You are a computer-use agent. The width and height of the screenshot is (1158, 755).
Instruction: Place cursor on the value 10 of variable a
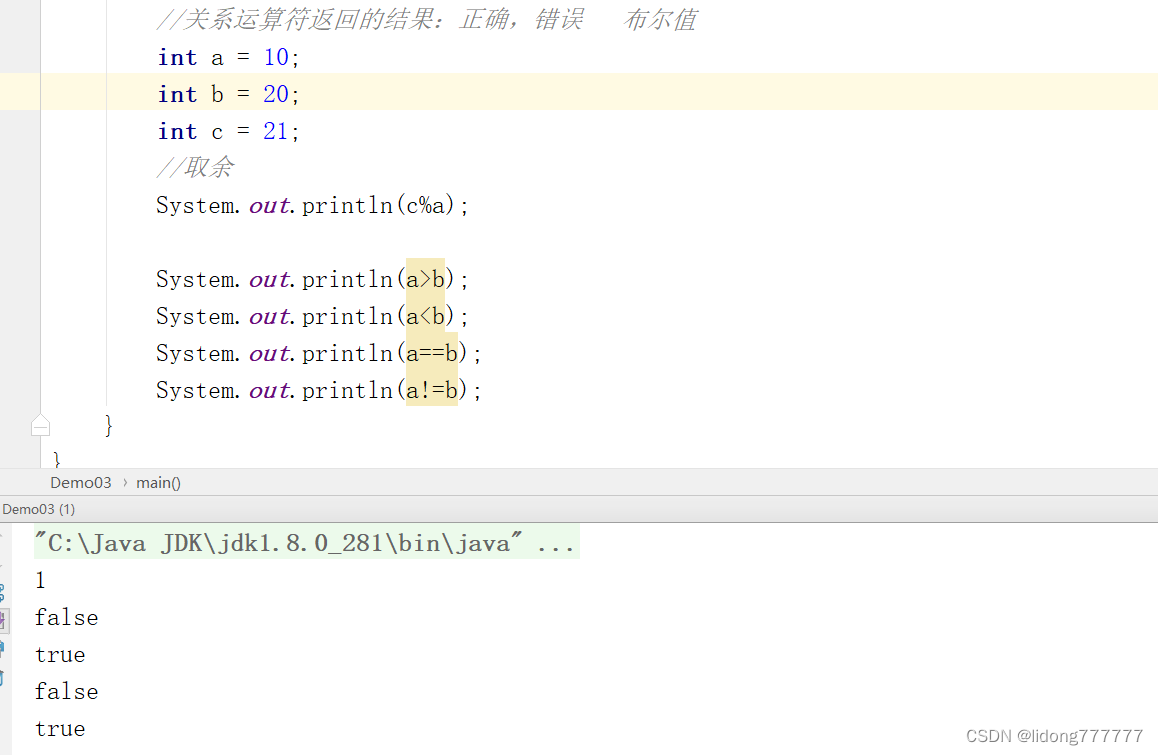click(x=276, y=57)
